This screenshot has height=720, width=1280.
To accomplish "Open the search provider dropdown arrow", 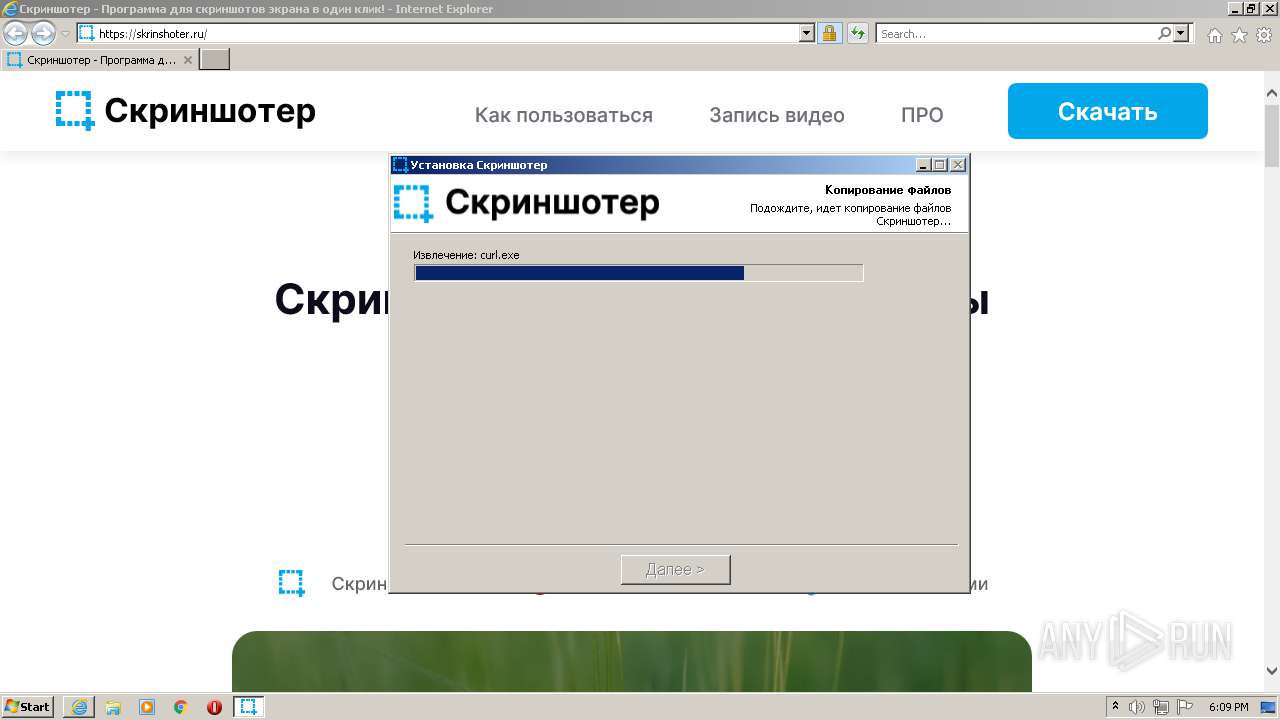I will (x=1181, y=33).
